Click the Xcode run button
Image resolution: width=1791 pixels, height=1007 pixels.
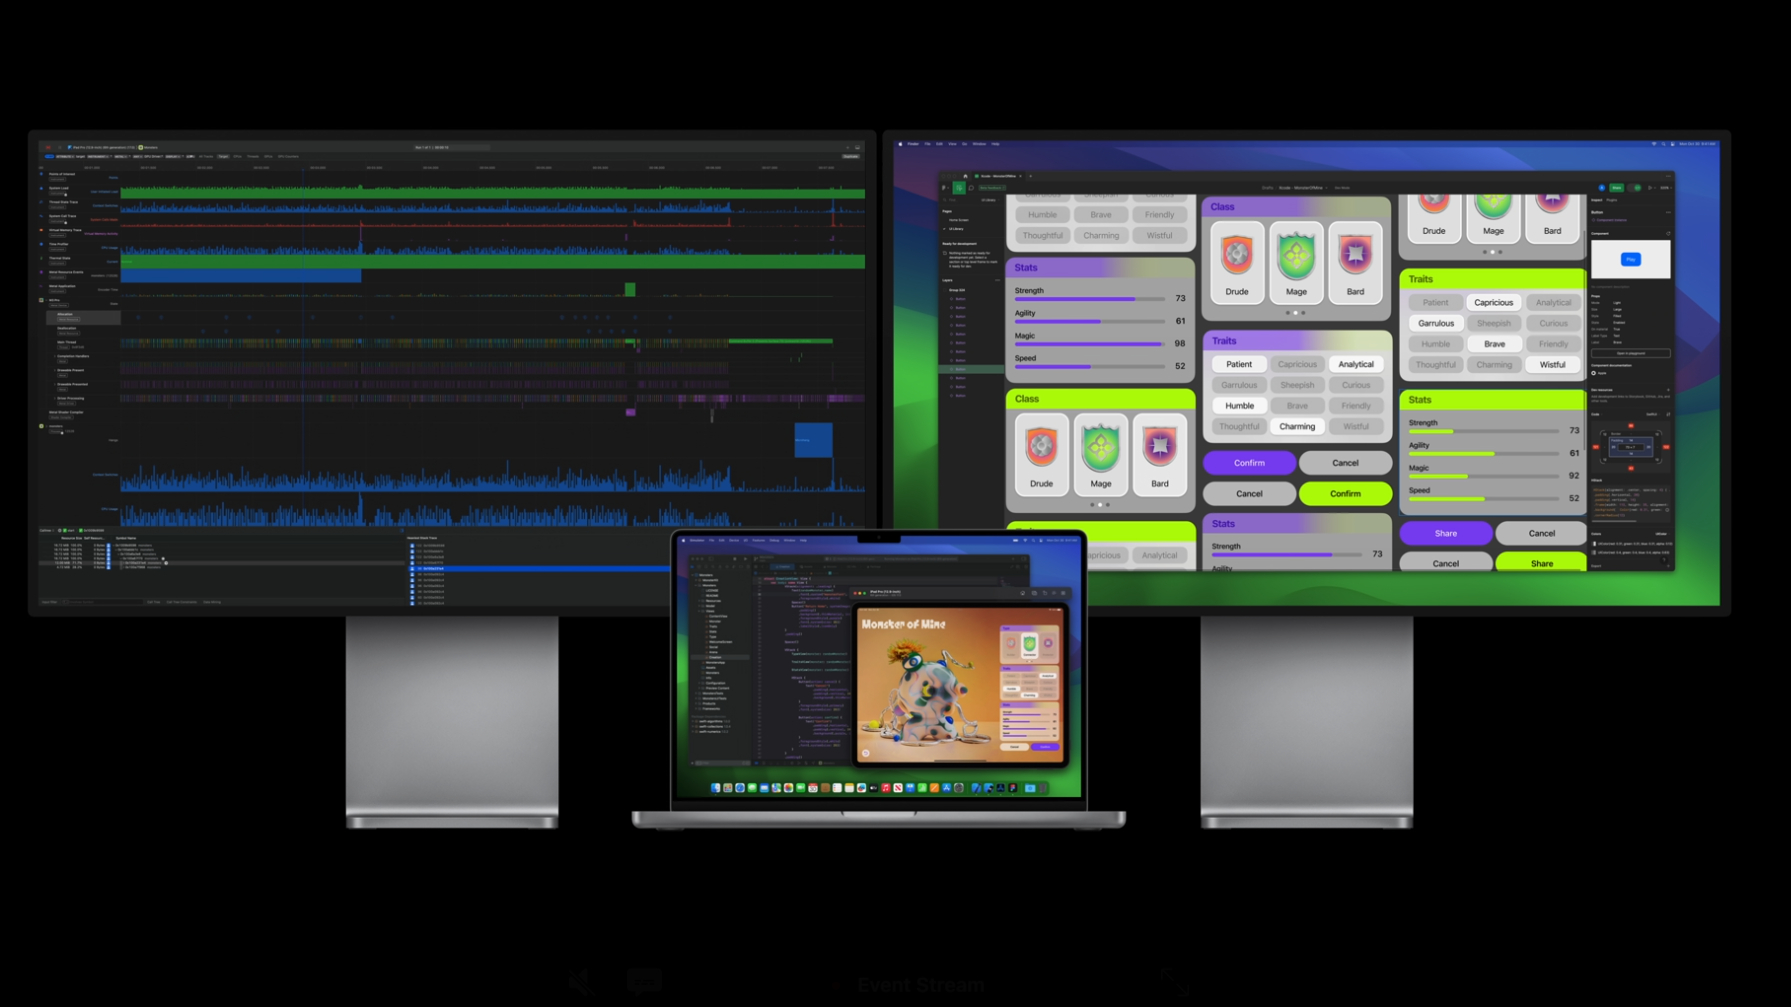point(745,559)
